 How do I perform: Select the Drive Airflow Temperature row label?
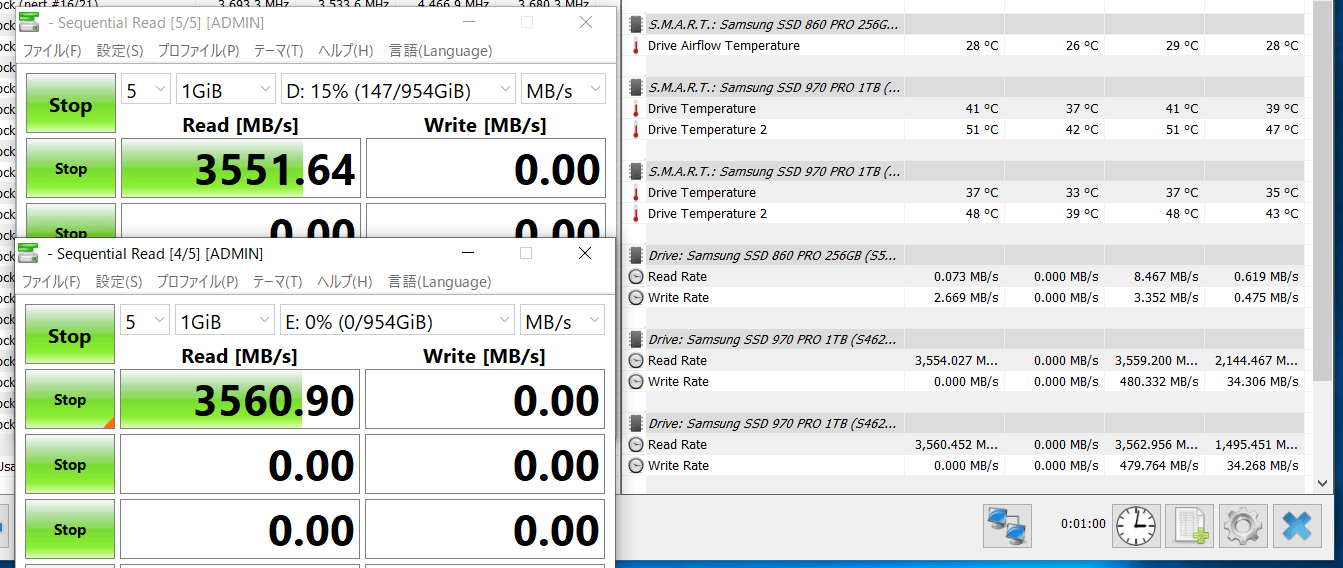pos(724,46)
